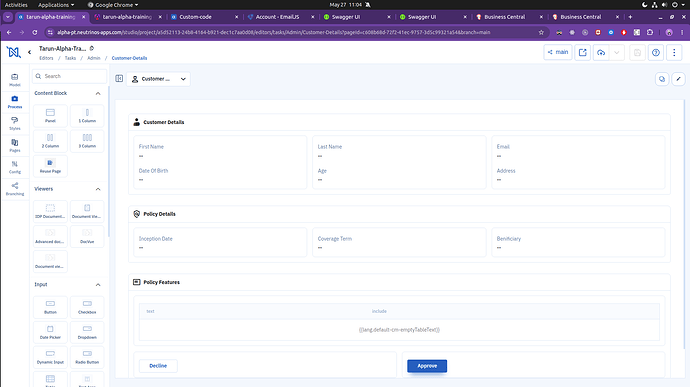Switch to the second Swagger UI tab
This screenshot has width=690, height=387.
(x=433, y=17)
